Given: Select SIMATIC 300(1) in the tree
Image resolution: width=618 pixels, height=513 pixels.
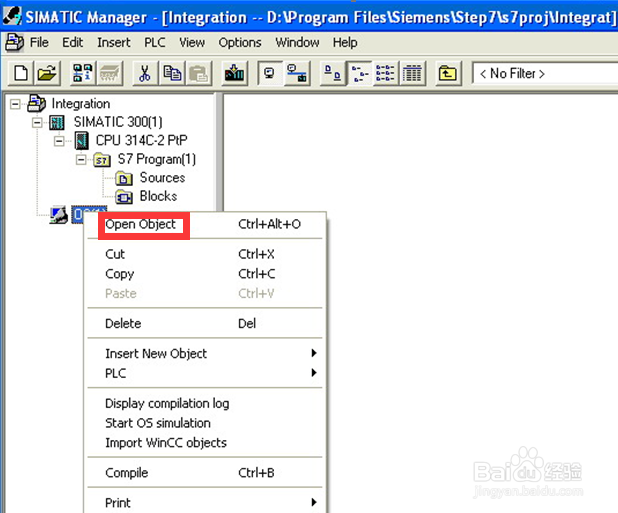Looking at the screenshot, I should click(x=118, y=122).
